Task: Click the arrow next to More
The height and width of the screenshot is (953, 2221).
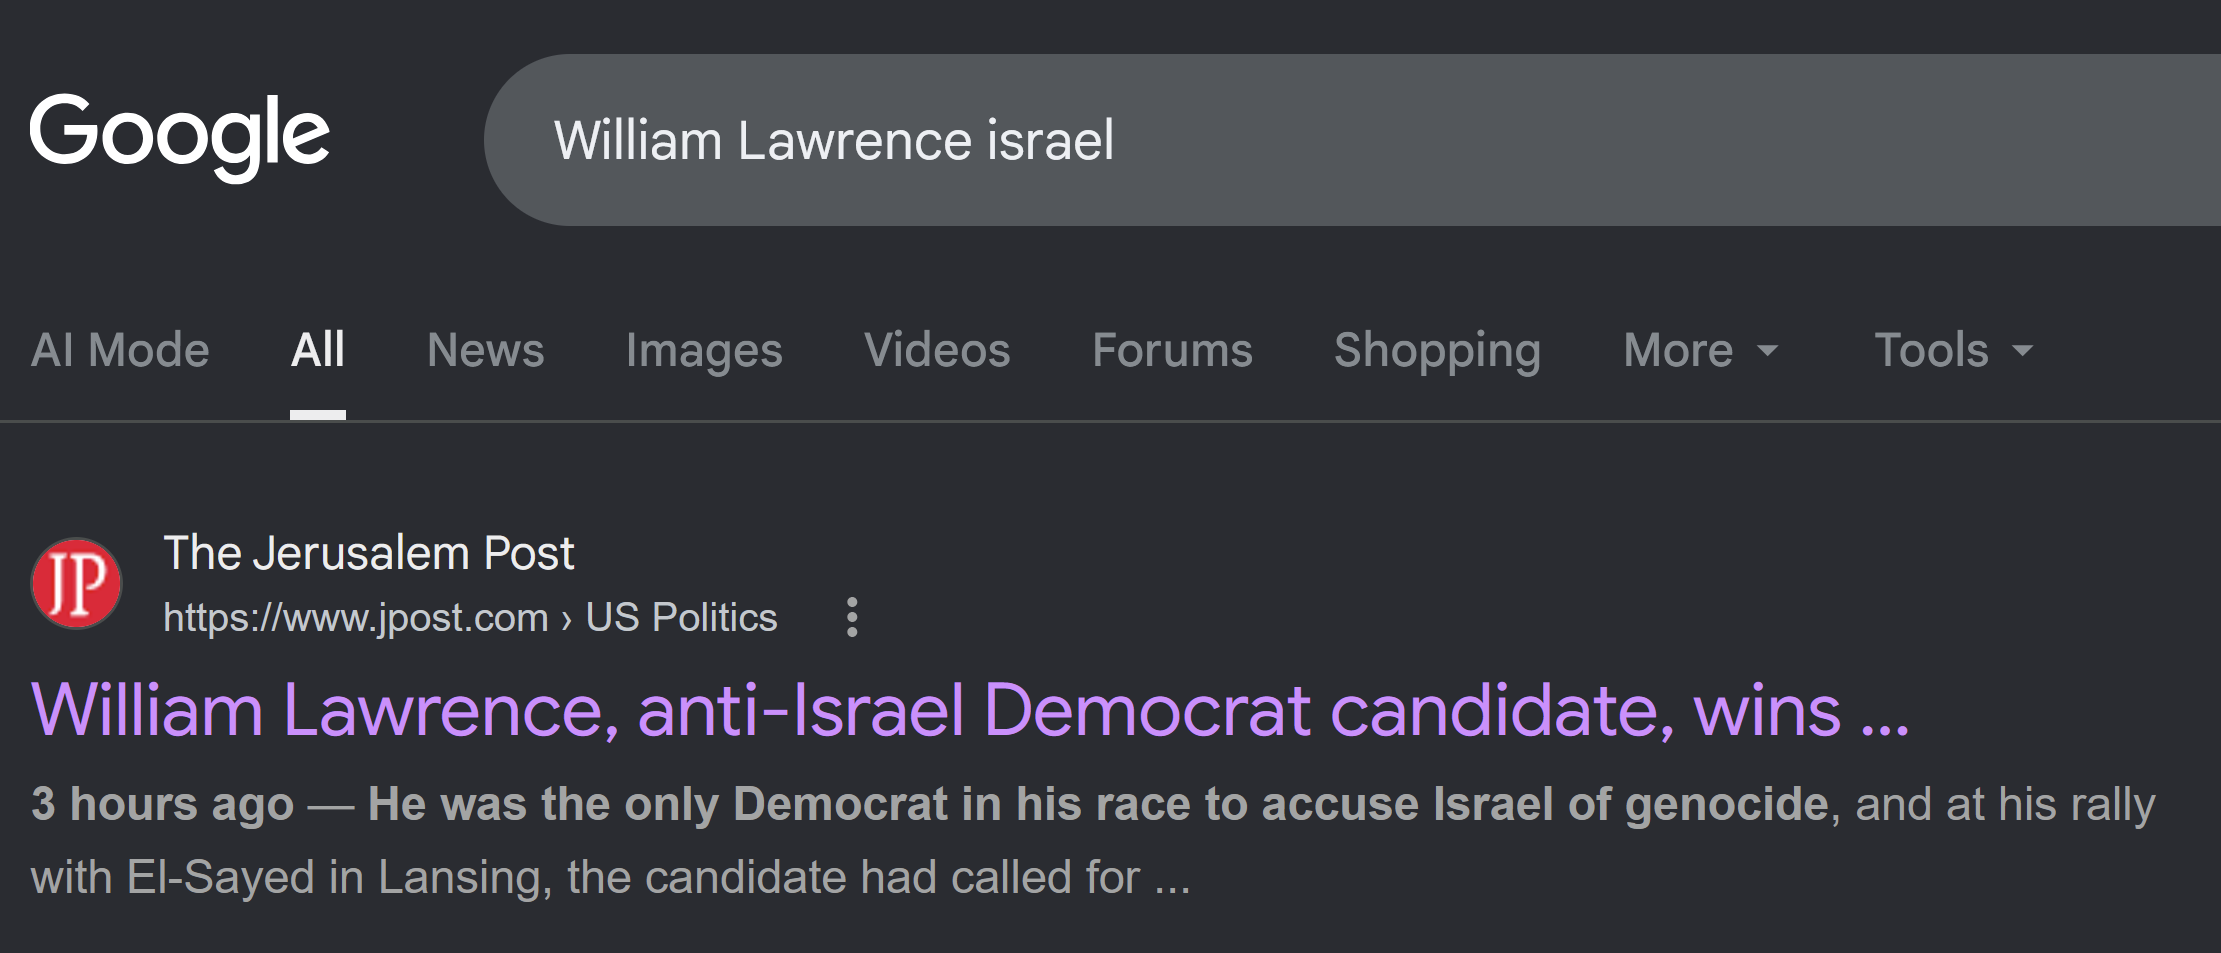Action: point(1768,351)
